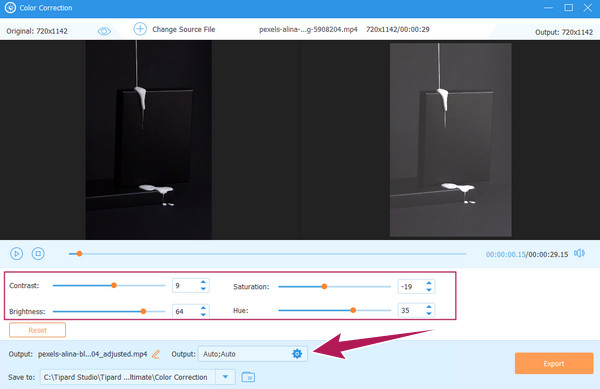
Task: Maximize the Color Correction window
Action: (569, 8)
